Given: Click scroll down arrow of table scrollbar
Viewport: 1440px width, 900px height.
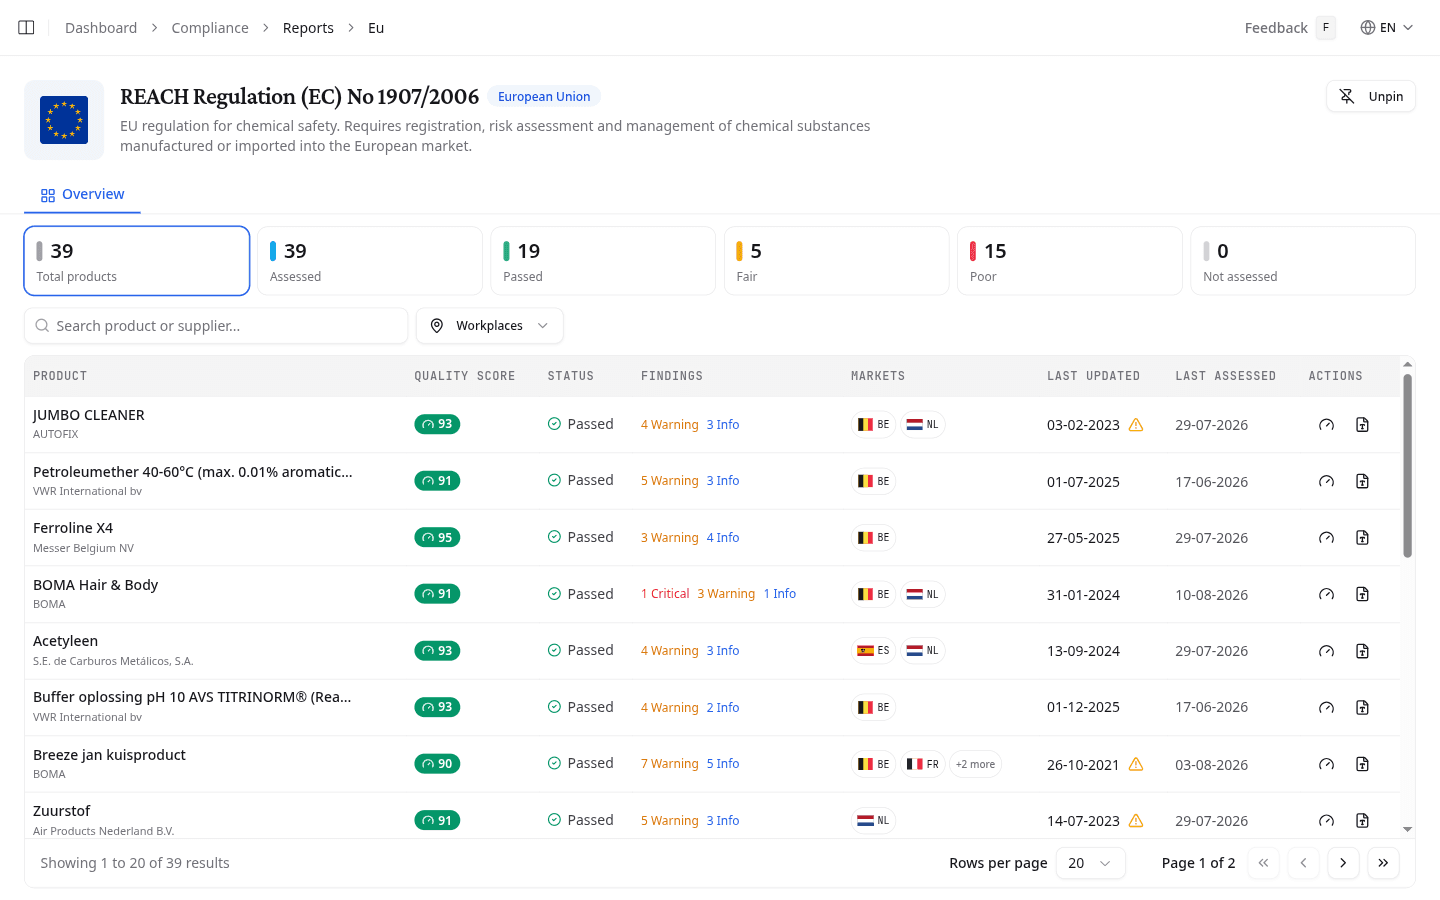Looking at the screenshot, I should (x=1407, y=829).
